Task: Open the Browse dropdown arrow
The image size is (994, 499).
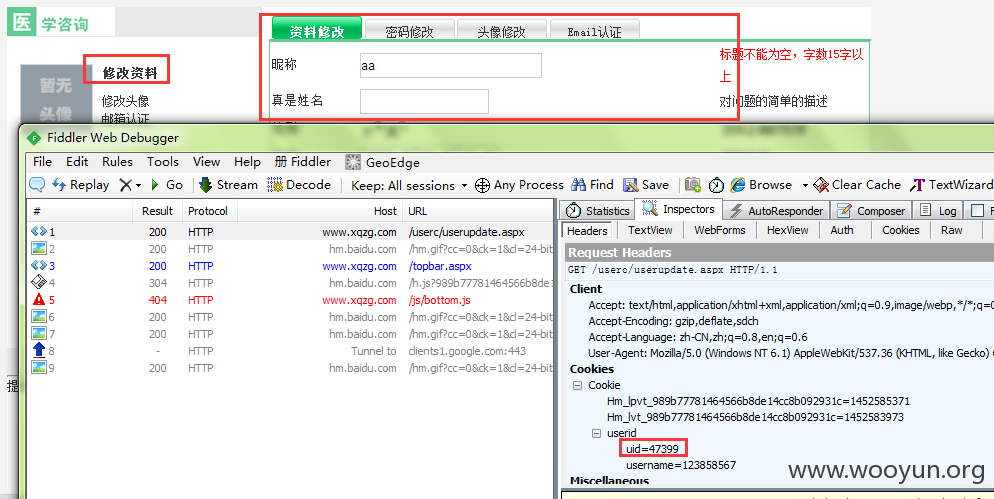Action: 805,185
